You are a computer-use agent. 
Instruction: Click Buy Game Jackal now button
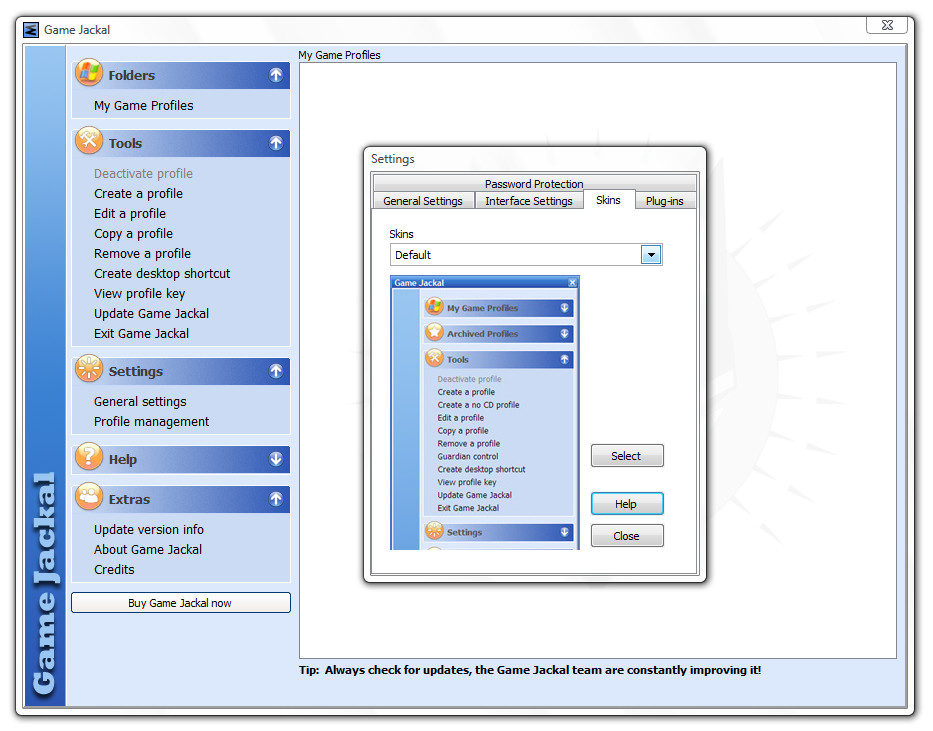click(x=180, y=603)
